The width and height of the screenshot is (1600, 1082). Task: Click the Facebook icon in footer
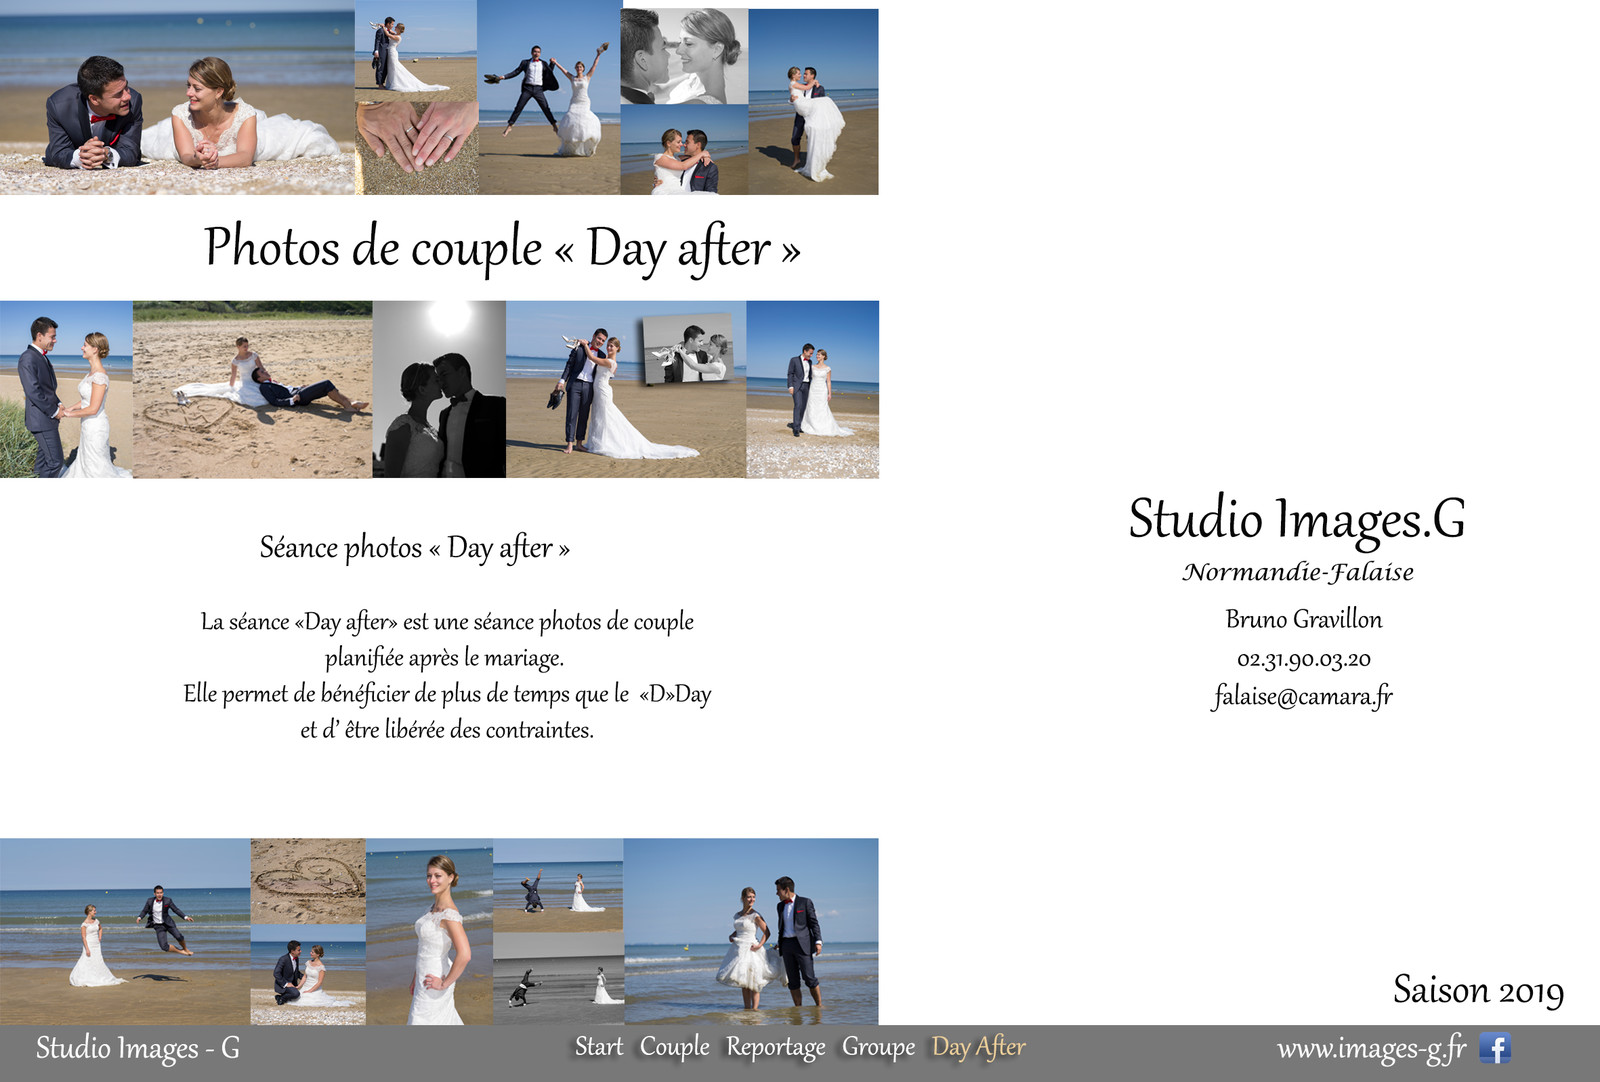pos(1495,1048)
